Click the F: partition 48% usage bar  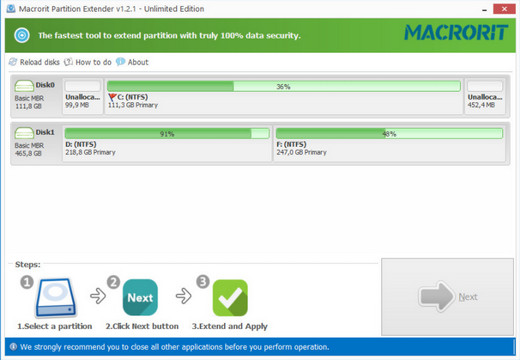(389, 134)
